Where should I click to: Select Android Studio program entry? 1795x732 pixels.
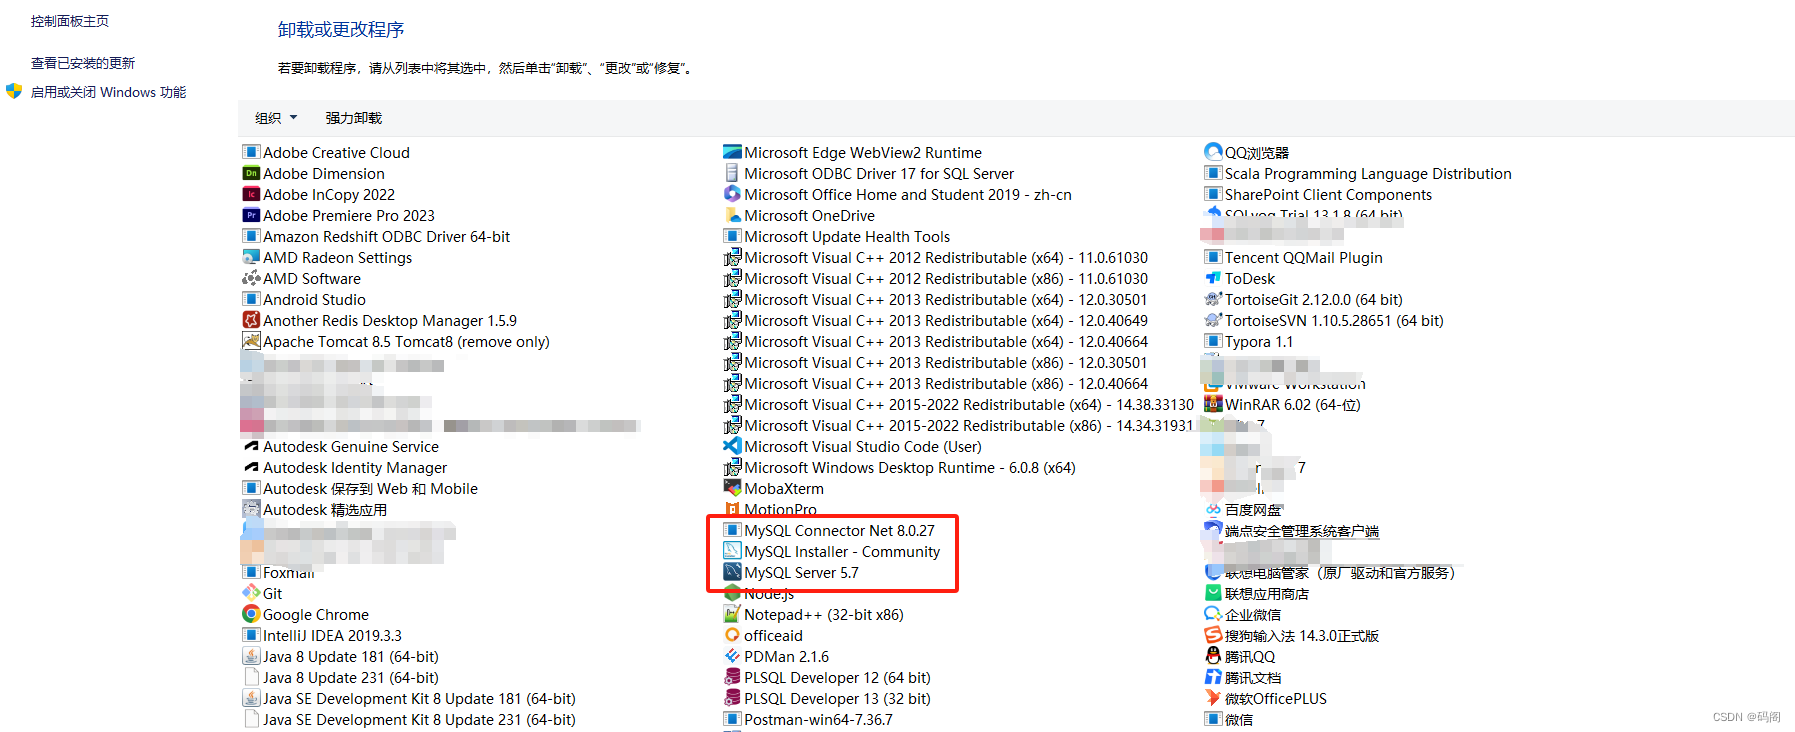coord(304,299)
